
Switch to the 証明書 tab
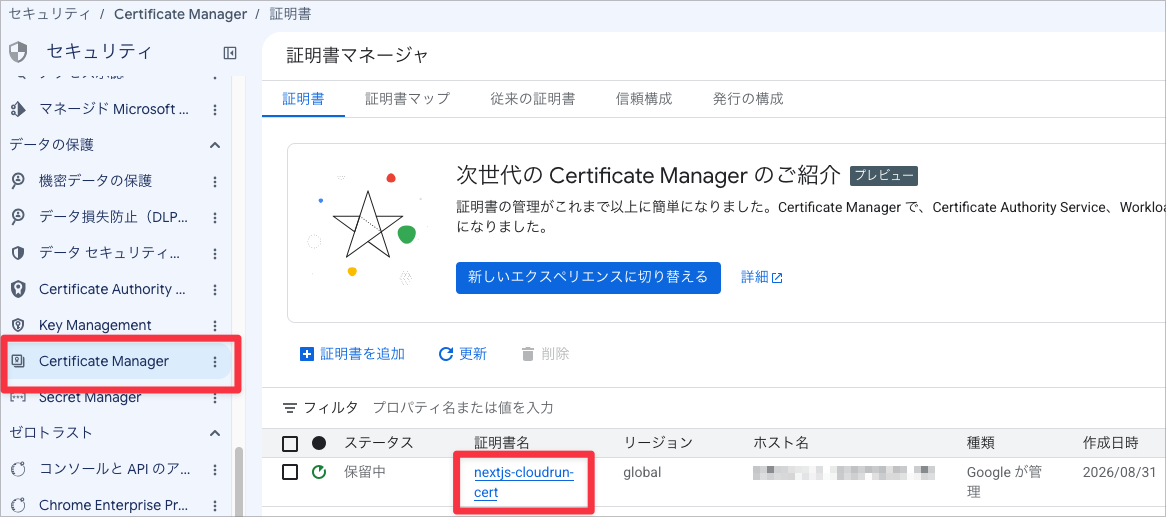coord(303,98)
